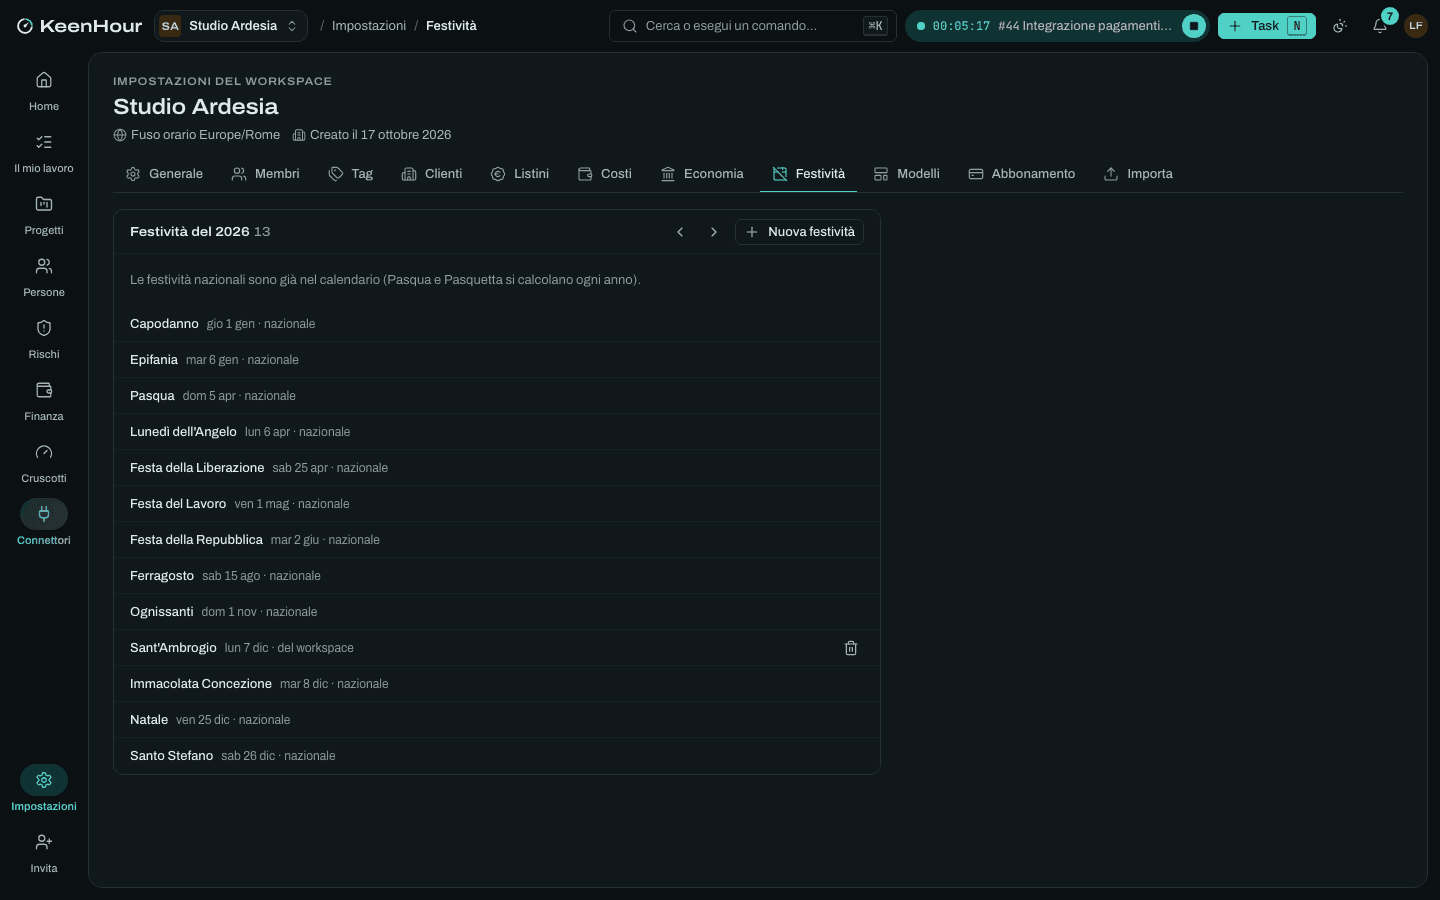This screenshot has width=1440, height=900.
Task: Open the LF user avatar menu
Action: [1416, 26]
